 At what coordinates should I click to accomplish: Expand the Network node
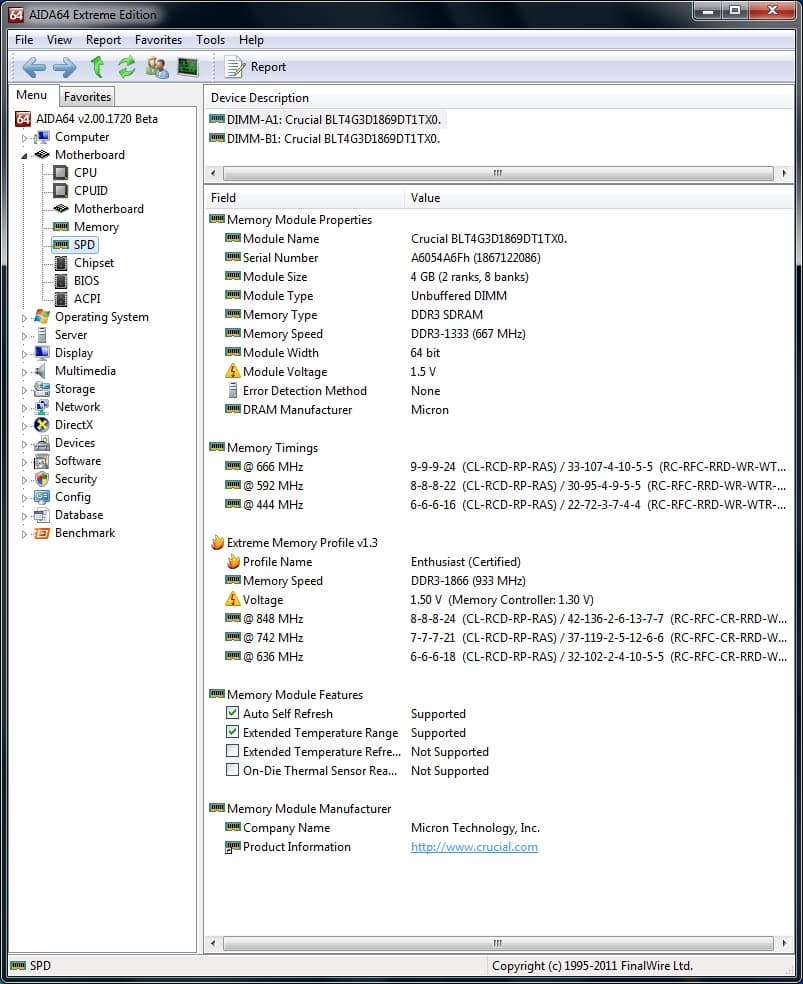pos(24,408)
